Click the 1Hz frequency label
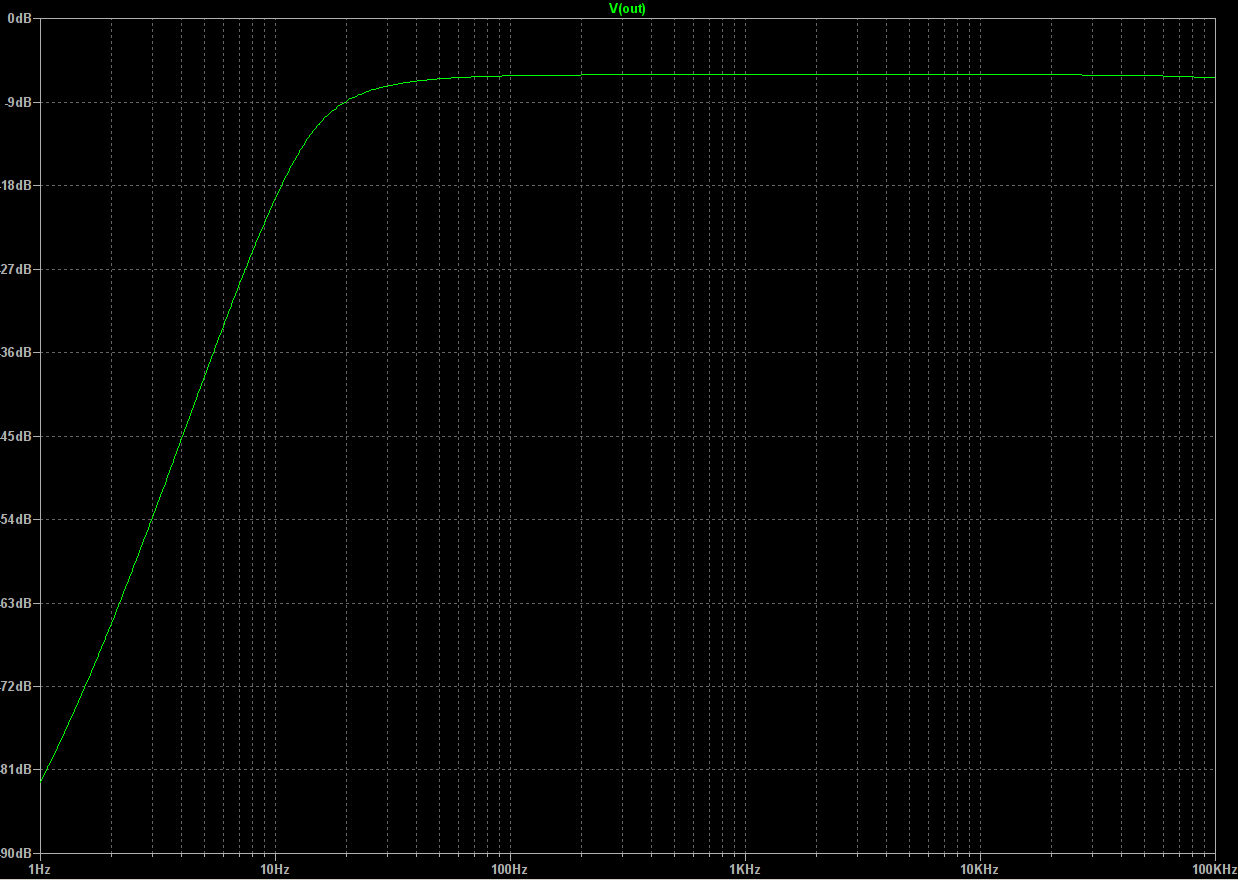The height and width of the screenshot is (880, 1238). coord(39,870)
